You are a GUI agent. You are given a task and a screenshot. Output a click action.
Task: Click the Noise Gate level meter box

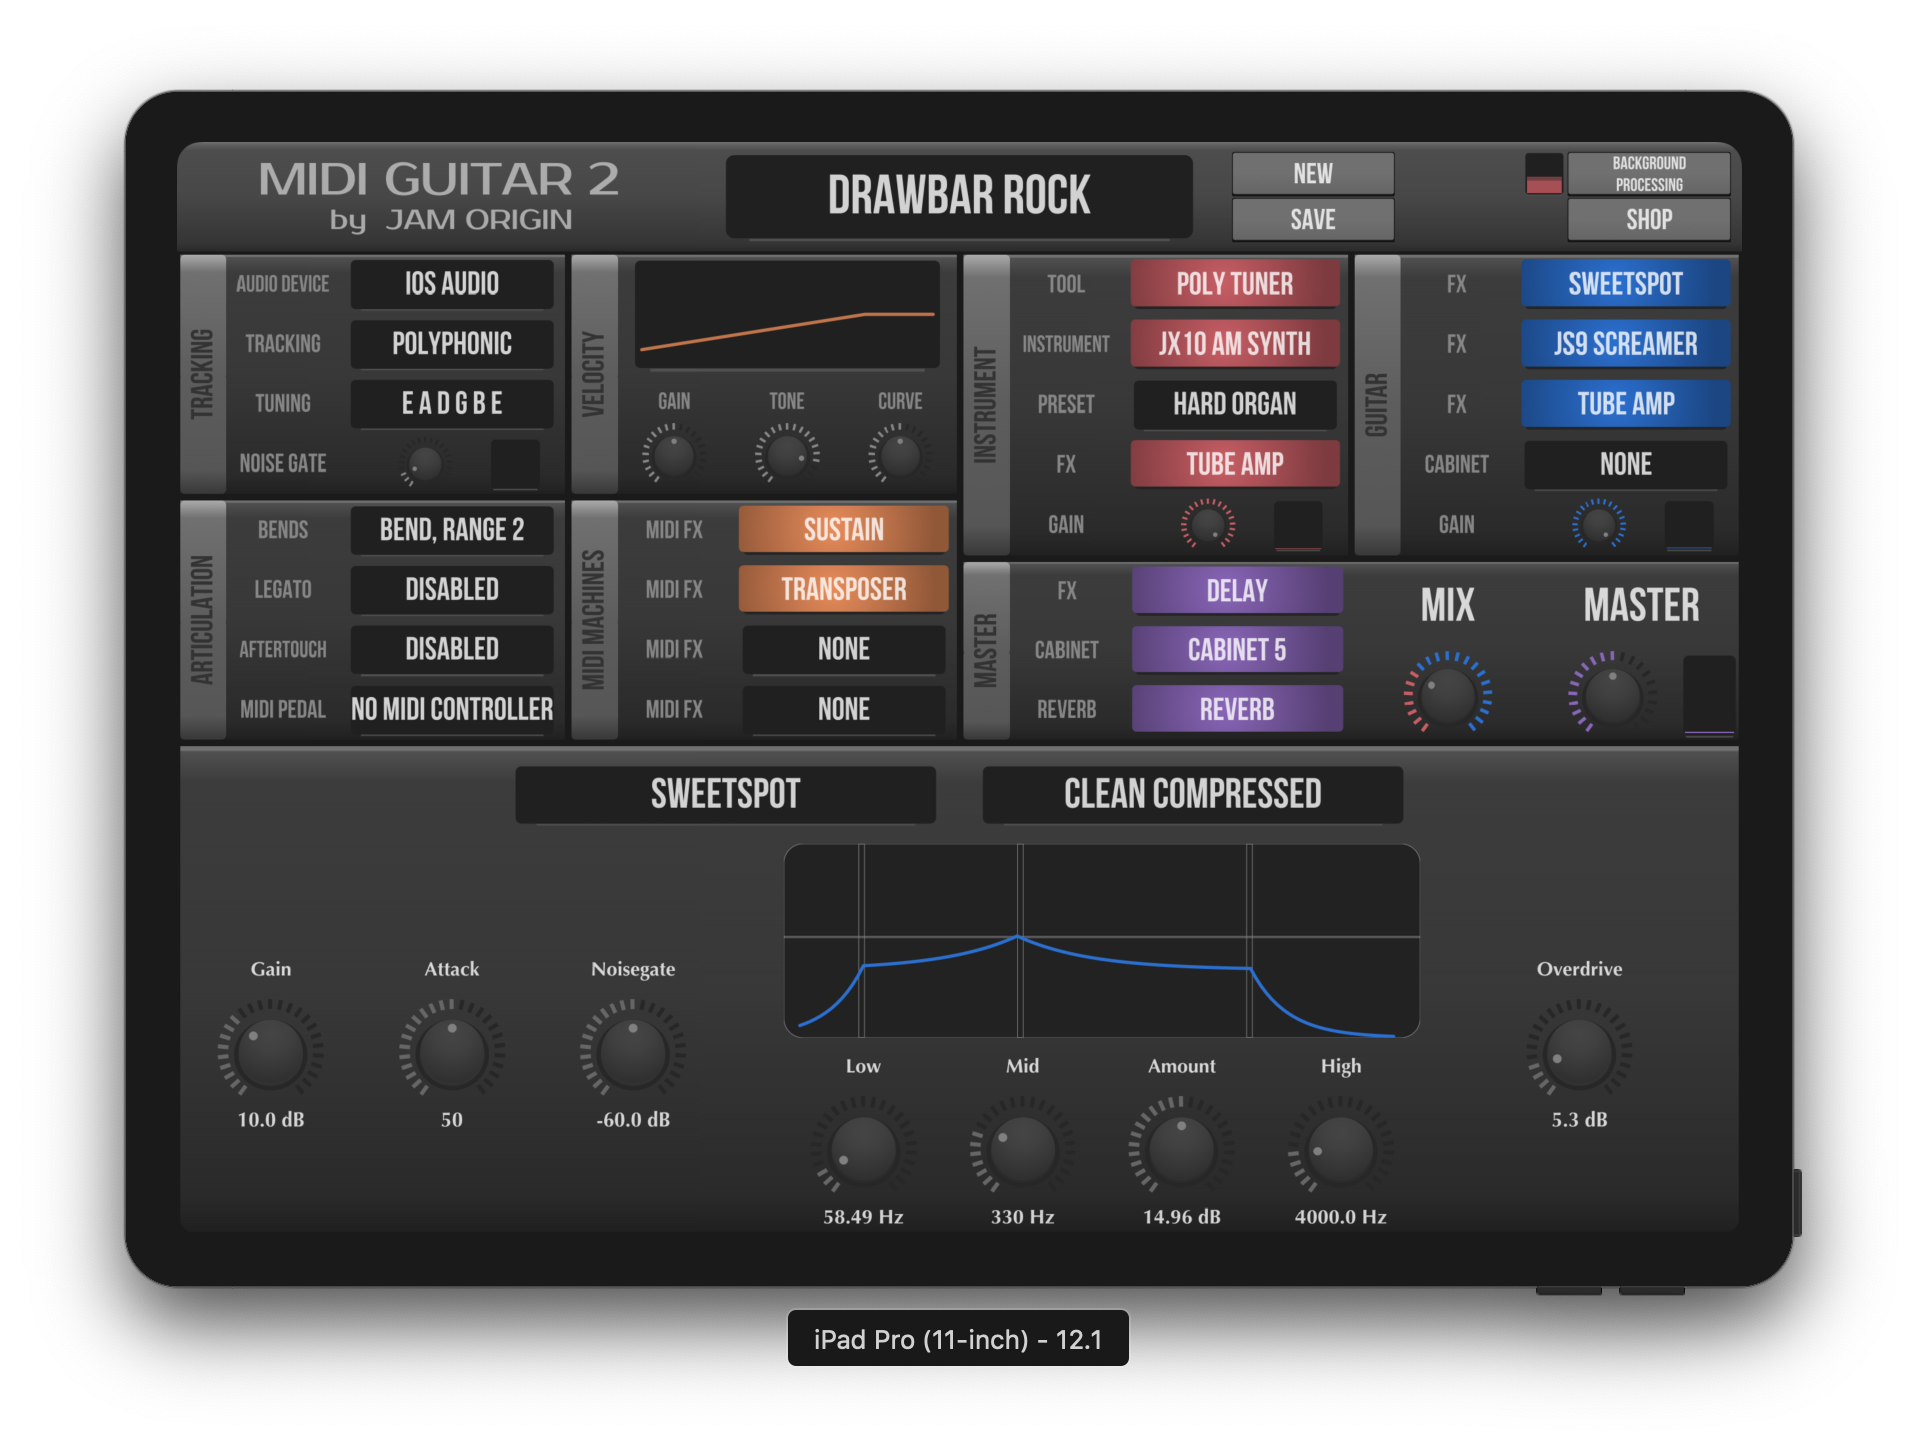click(515, 464)
